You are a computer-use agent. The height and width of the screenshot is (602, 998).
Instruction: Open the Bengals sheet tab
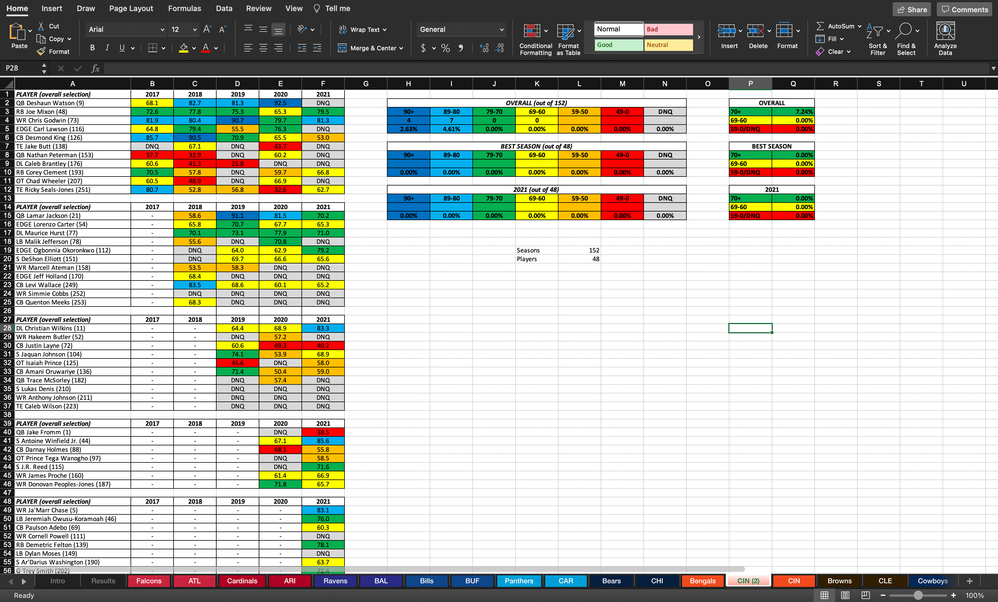click(704, 580)
